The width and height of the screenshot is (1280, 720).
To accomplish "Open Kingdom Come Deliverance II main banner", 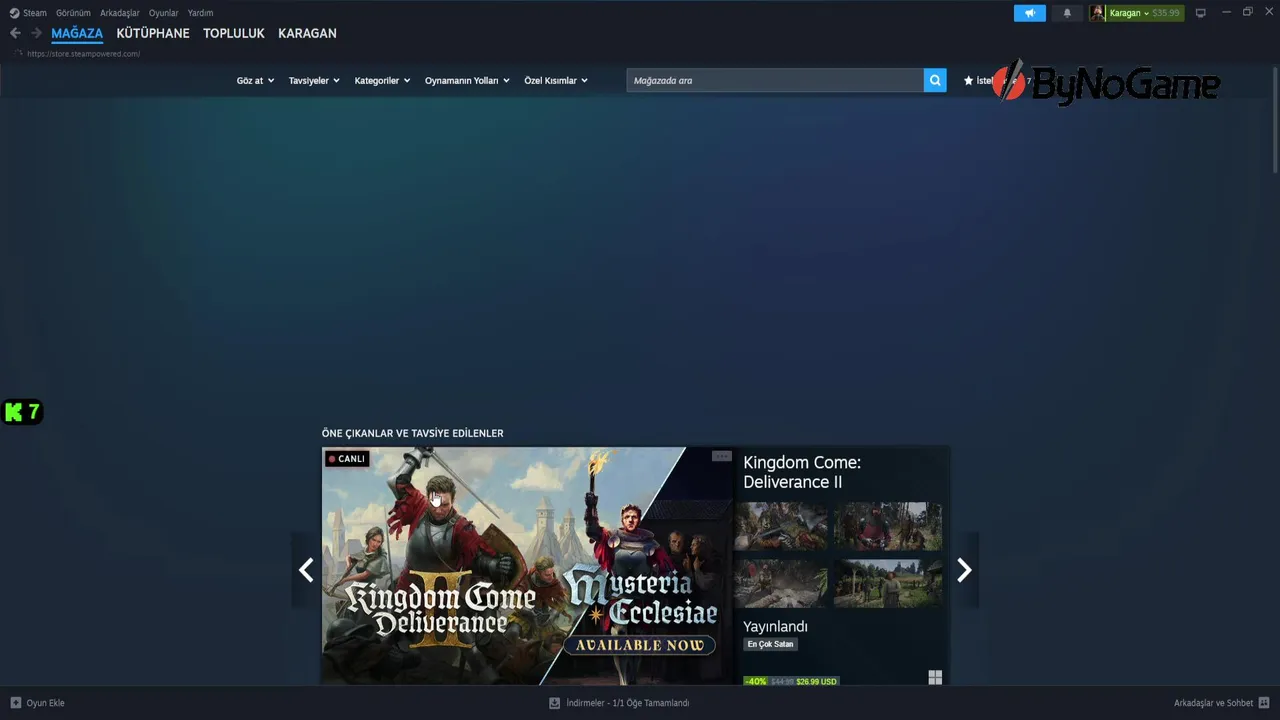I will click(x=527, y=566).
